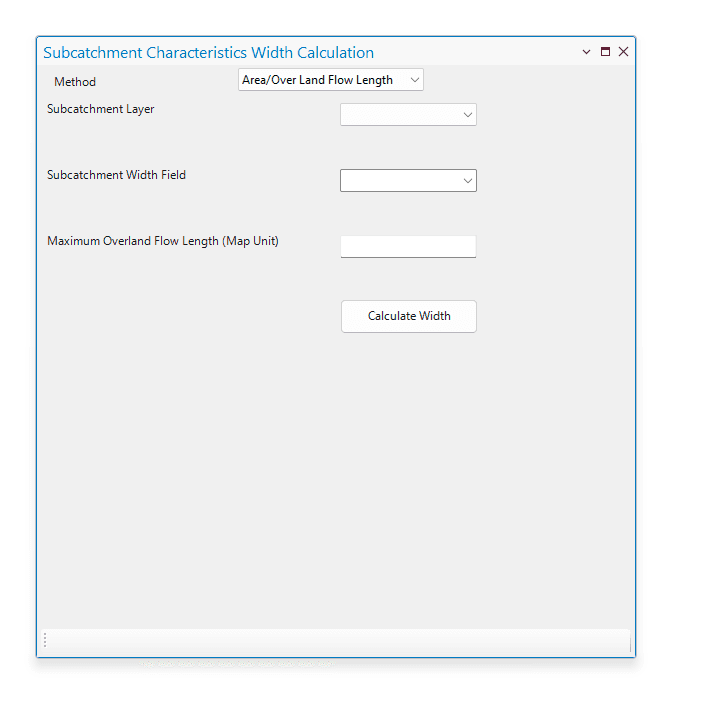Click the 'Method' label
Screen dimensions: 717x721
tap(75, 82)
